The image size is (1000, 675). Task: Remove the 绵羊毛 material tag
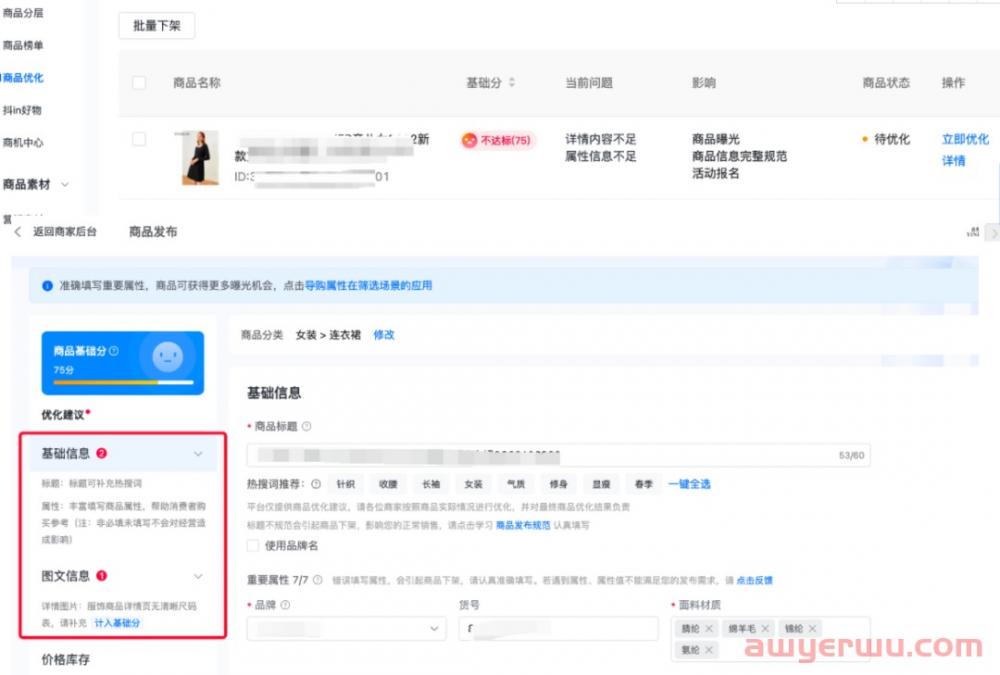coord(763,629)
